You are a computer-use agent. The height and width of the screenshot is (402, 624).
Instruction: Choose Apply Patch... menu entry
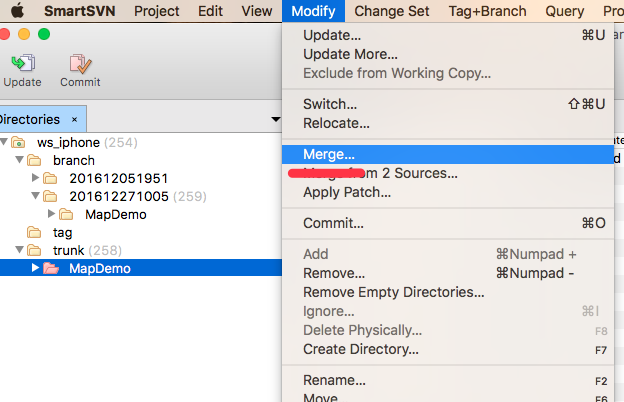pyautogui.click(x=448, y=193)
